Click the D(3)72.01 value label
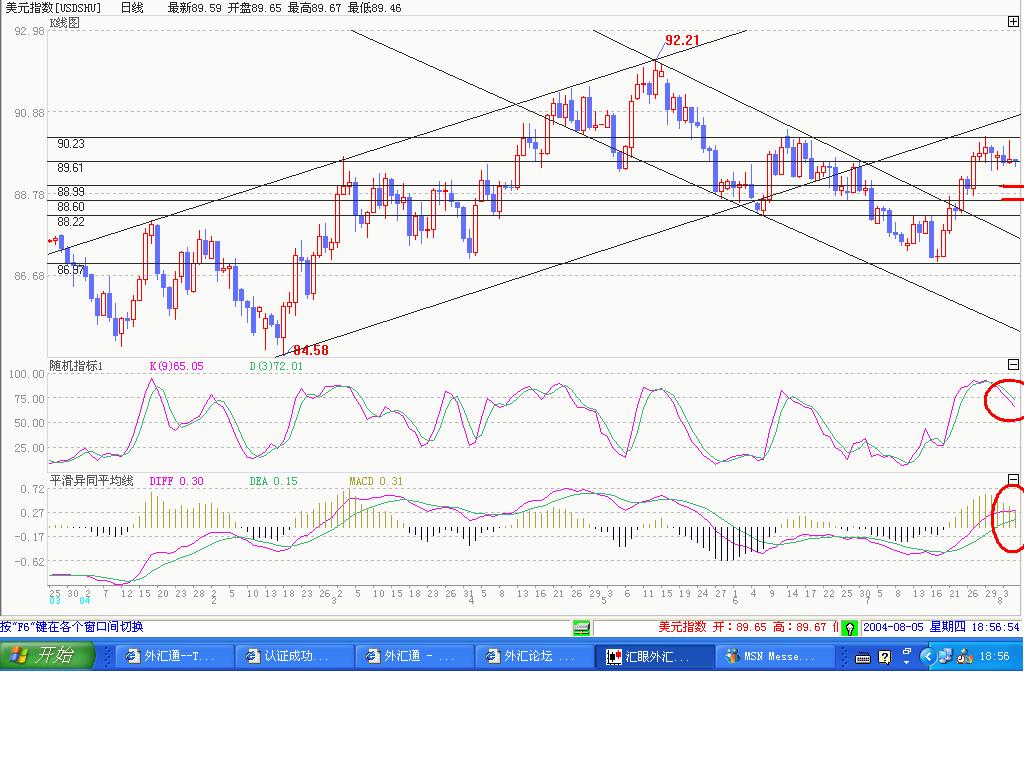This screenshot has width=1024, height=768. coord(276,366)
